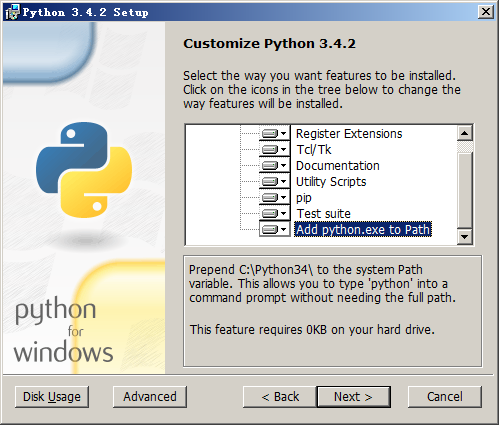
Task: Open the Tcl/Tk feature install icon
Action: coord(274,149)
